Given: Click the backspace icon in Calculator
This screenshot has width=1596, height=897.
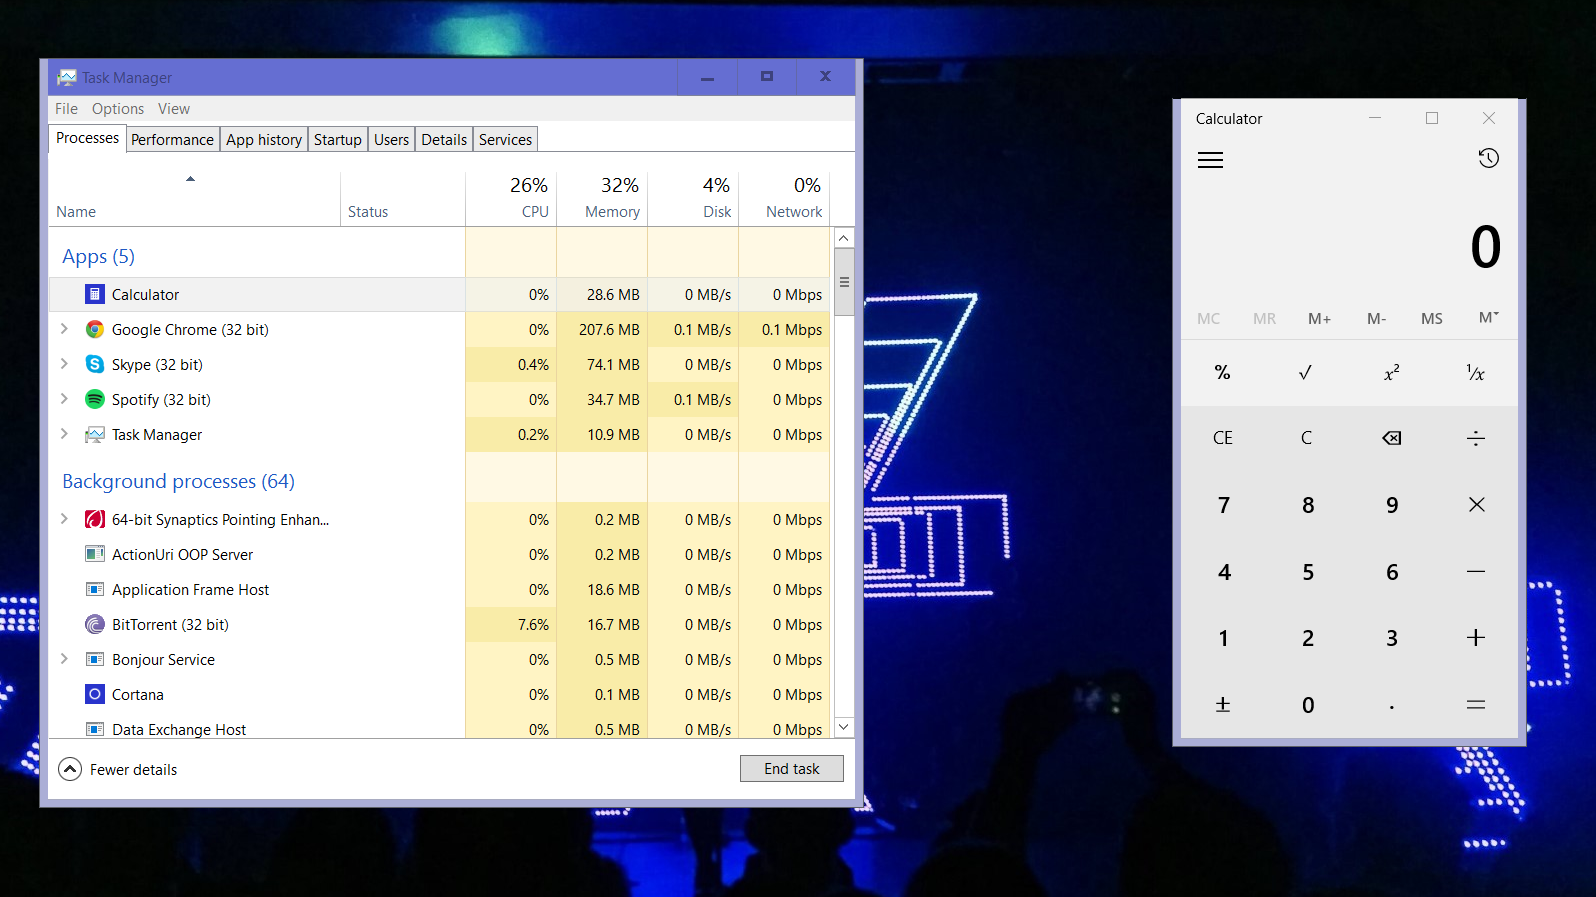Looking at the screenshot, I should point(1391,438).
